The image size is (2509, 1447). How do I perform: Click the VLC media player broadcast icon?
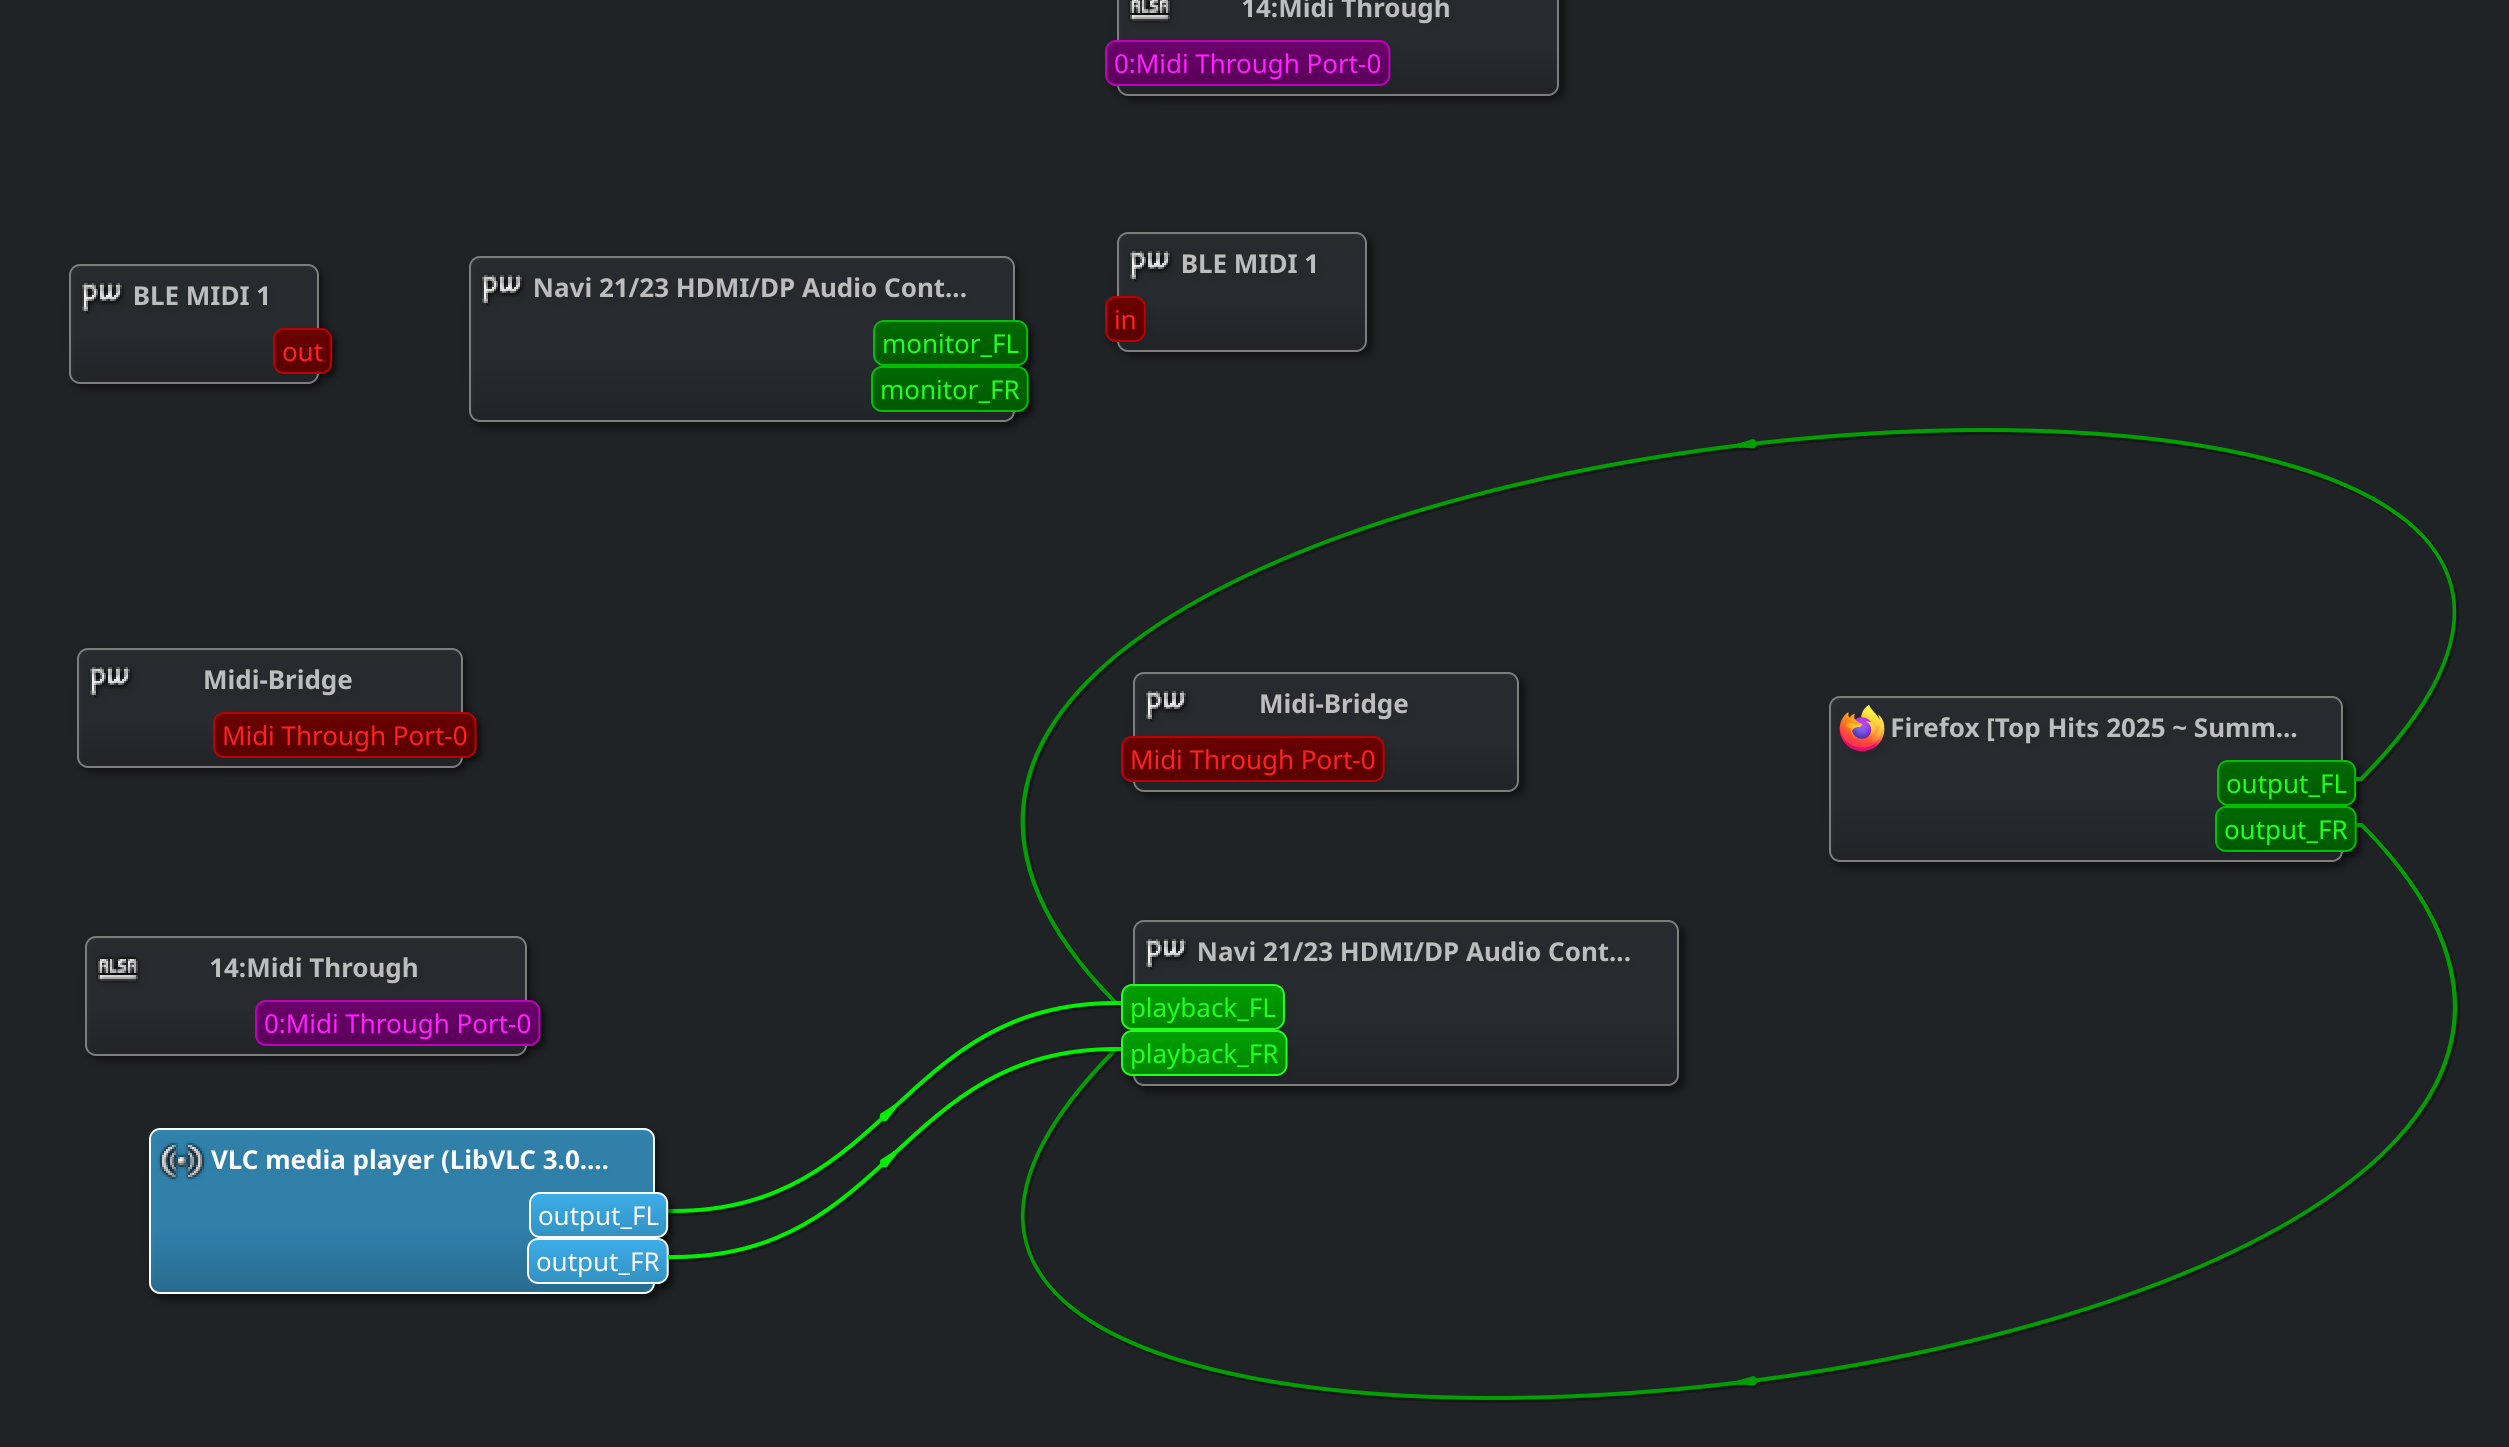click(181, 1160)
